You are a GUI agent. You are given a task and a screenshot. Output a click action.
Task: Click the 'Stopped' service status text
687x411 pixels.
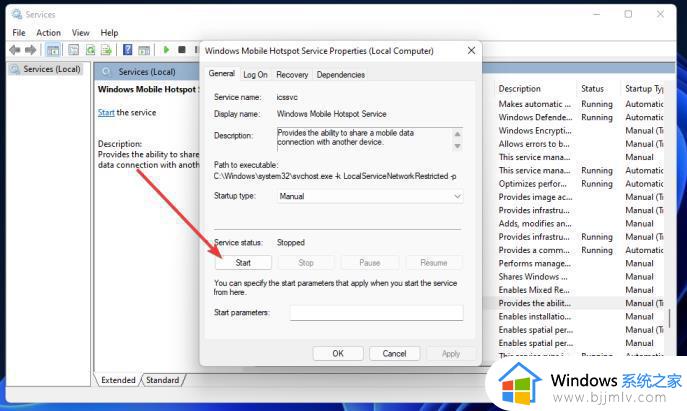click(x=290, y=242)
